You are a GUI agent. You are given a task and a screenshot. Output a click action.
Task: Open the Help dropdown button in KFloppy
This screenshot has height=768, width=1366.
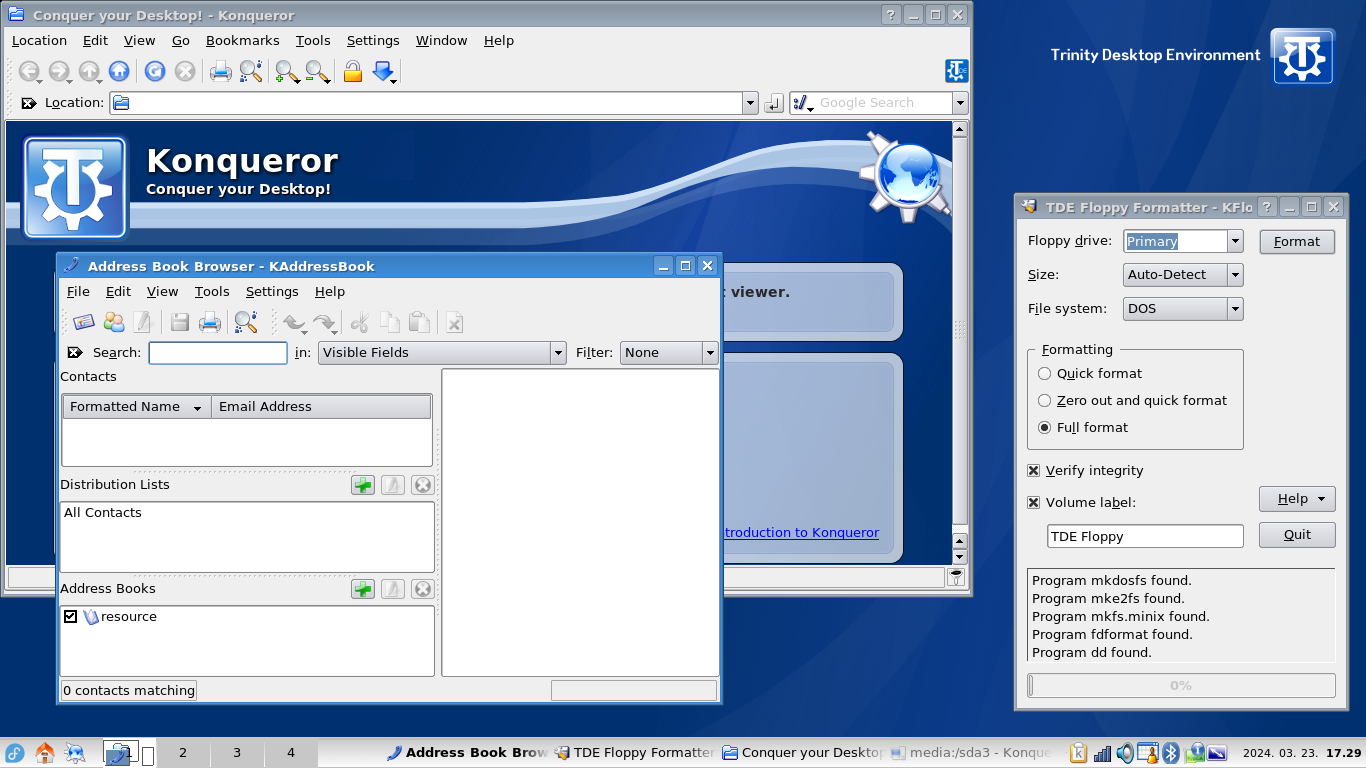[1297, 499]
